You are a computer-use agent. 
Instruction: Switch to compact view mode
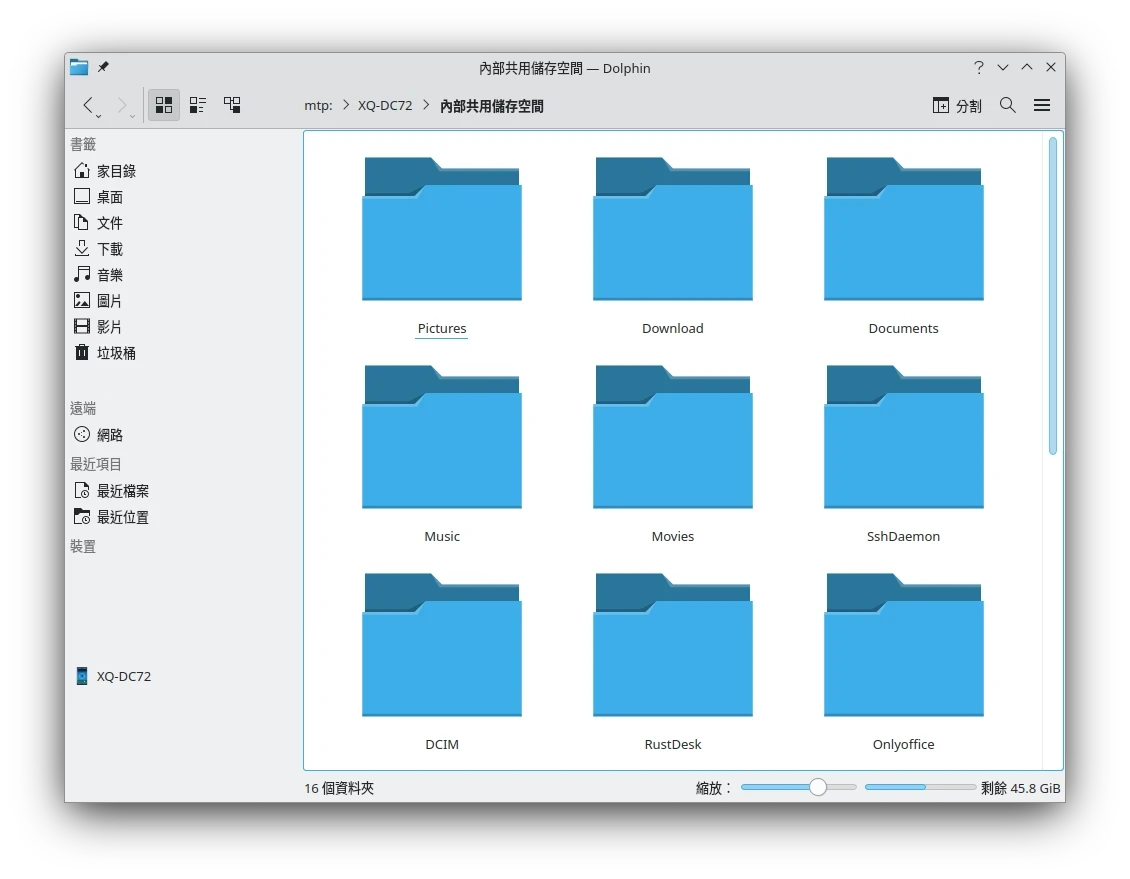click(198, 105)
